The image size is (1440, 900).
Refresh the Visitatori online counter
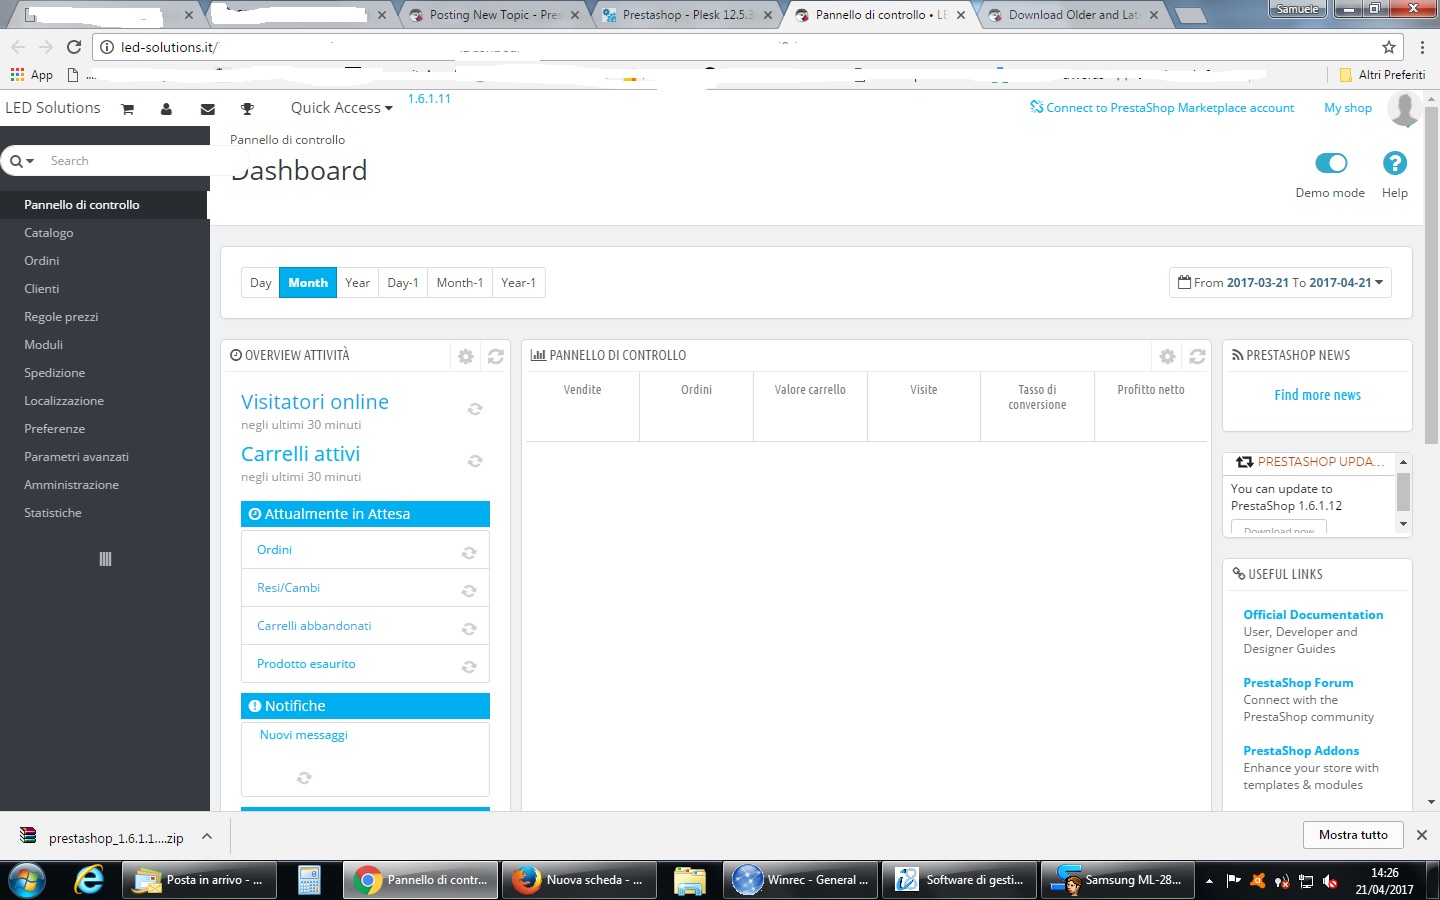pyautogui.click(x=475, y=409)
